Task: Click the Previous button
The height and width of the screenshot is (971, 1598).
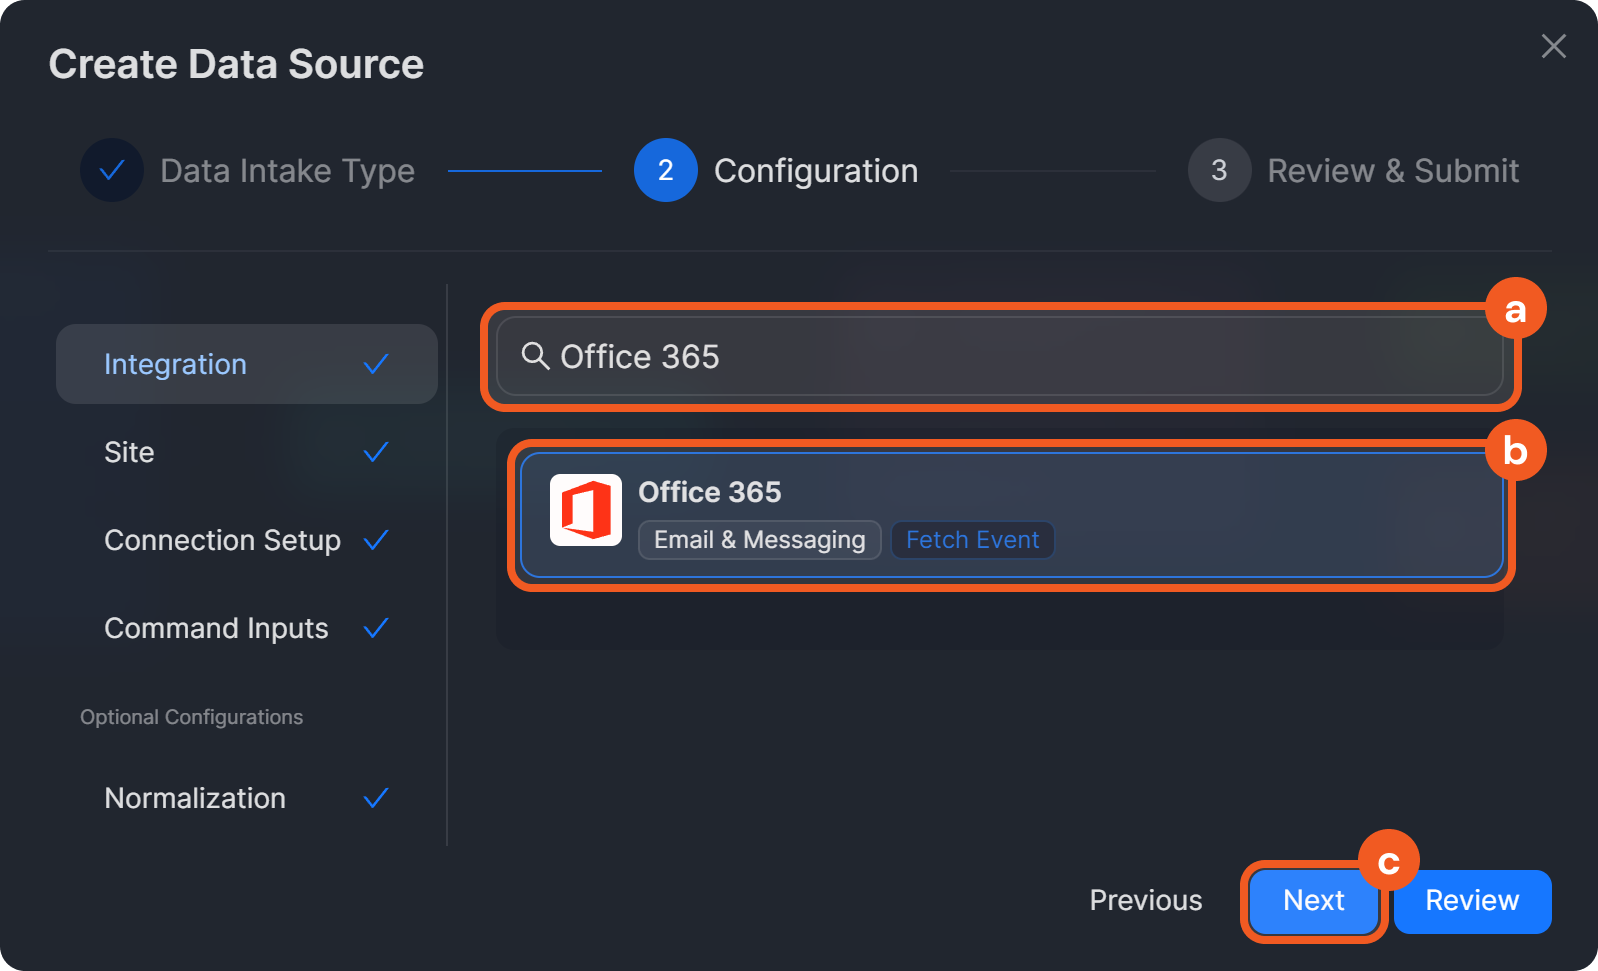Action: point(1146,900)
